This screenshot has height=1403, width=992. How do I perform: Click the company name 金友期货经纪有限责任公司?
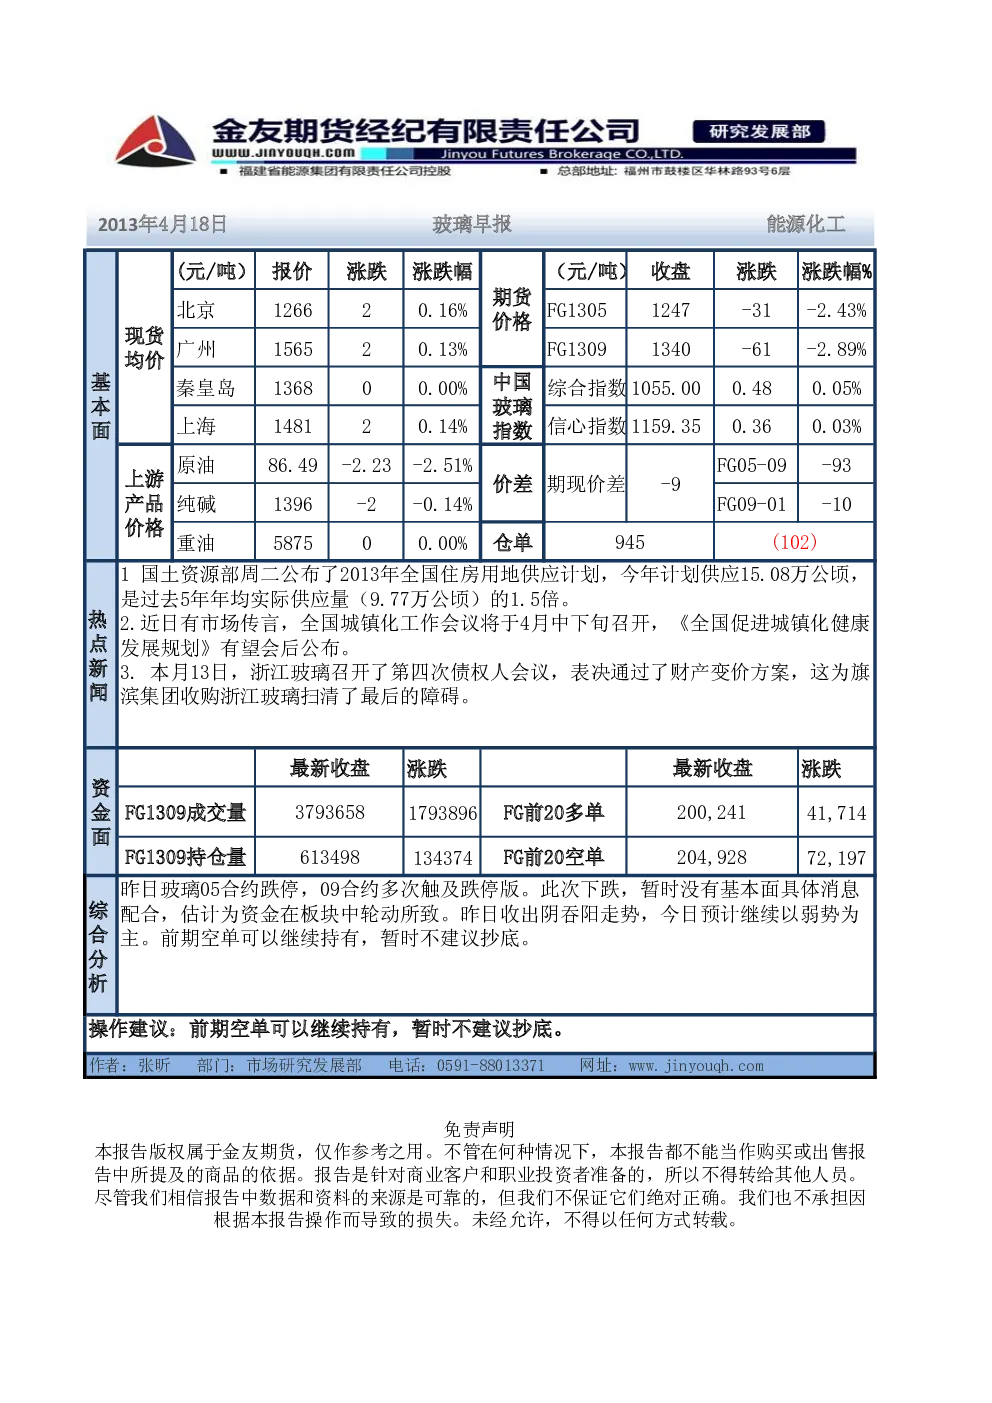pyautogui.click(x=426, y=131)
